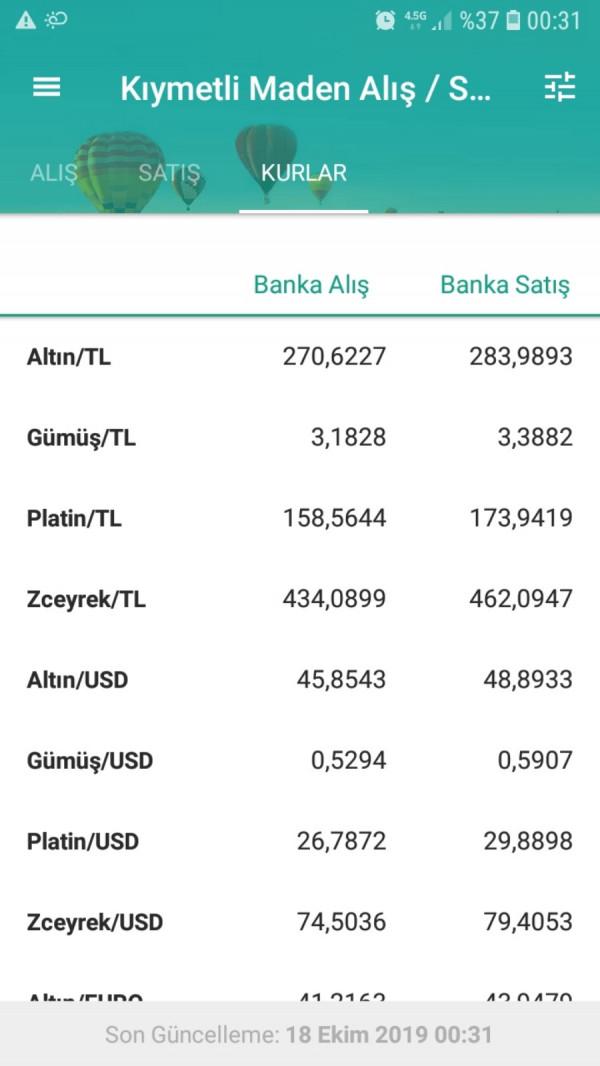This screenshot has width=600, height=1066.
Task: Tap the signal strength status icon
Action: tap(441, 21)
